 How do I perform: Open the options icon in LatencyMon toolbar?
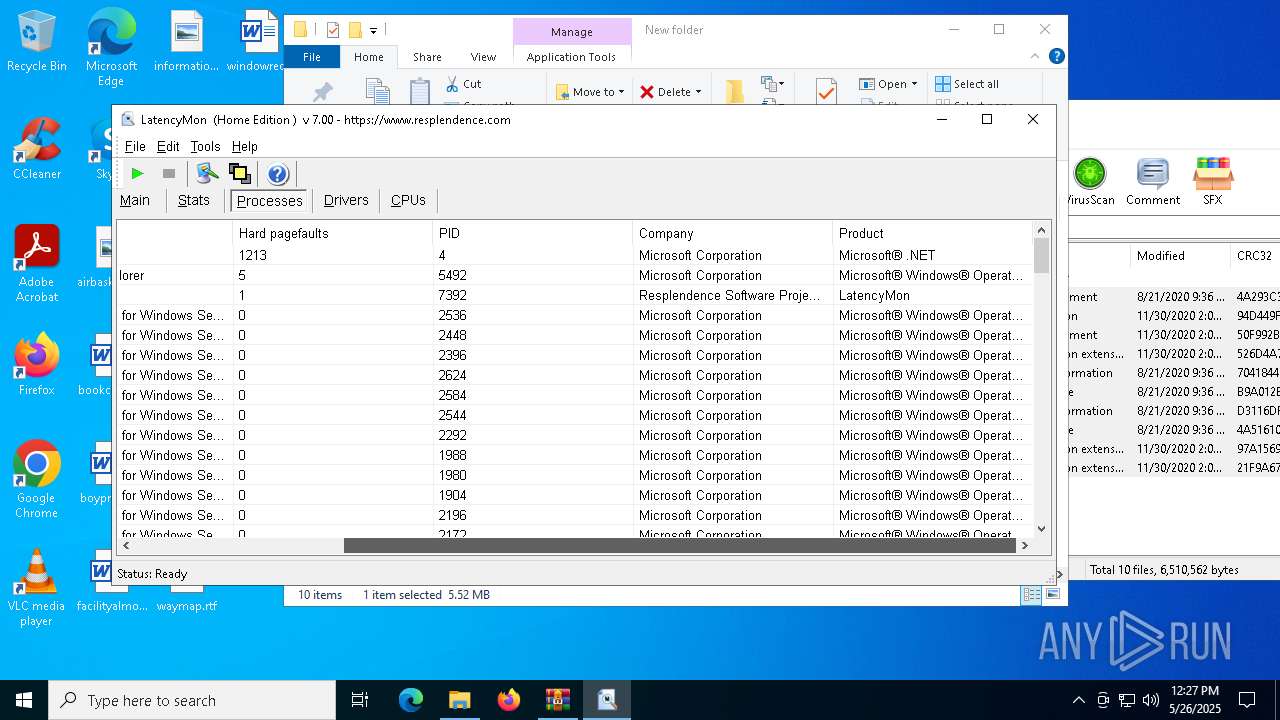click(x=207, y=174)
